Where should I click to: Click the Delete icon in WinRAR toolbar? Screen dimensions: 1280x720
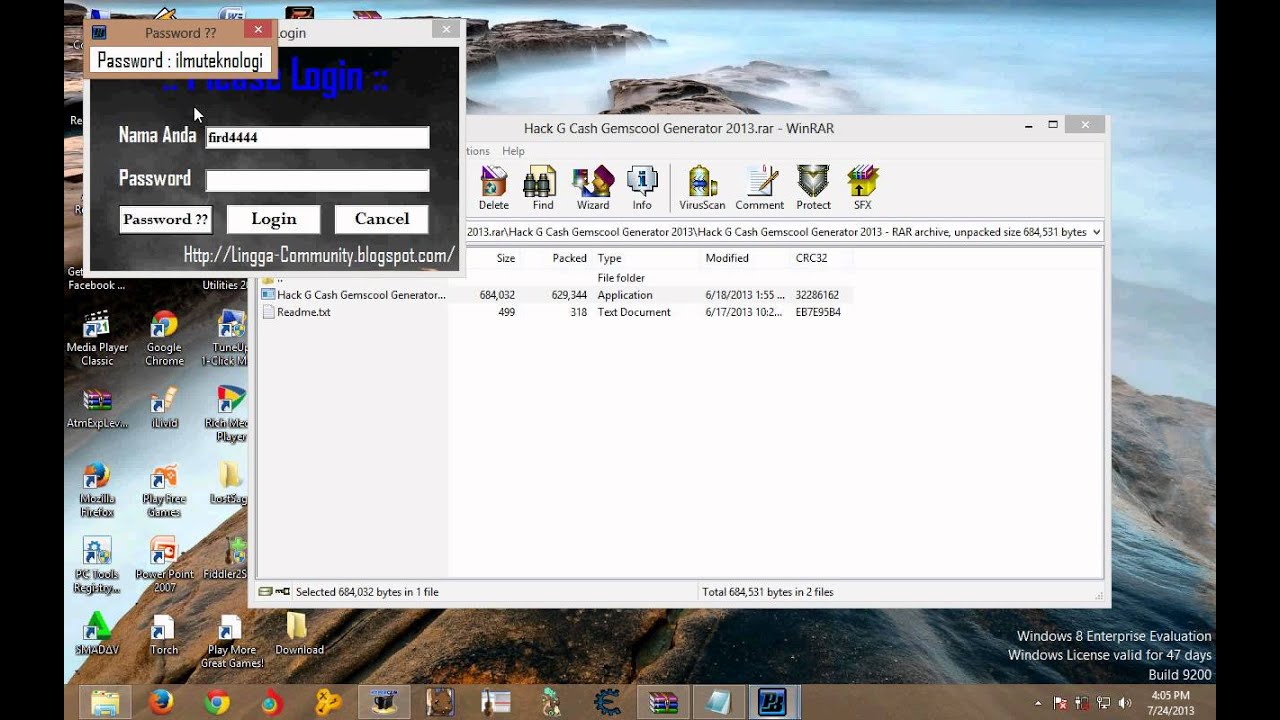pos(493,188)
